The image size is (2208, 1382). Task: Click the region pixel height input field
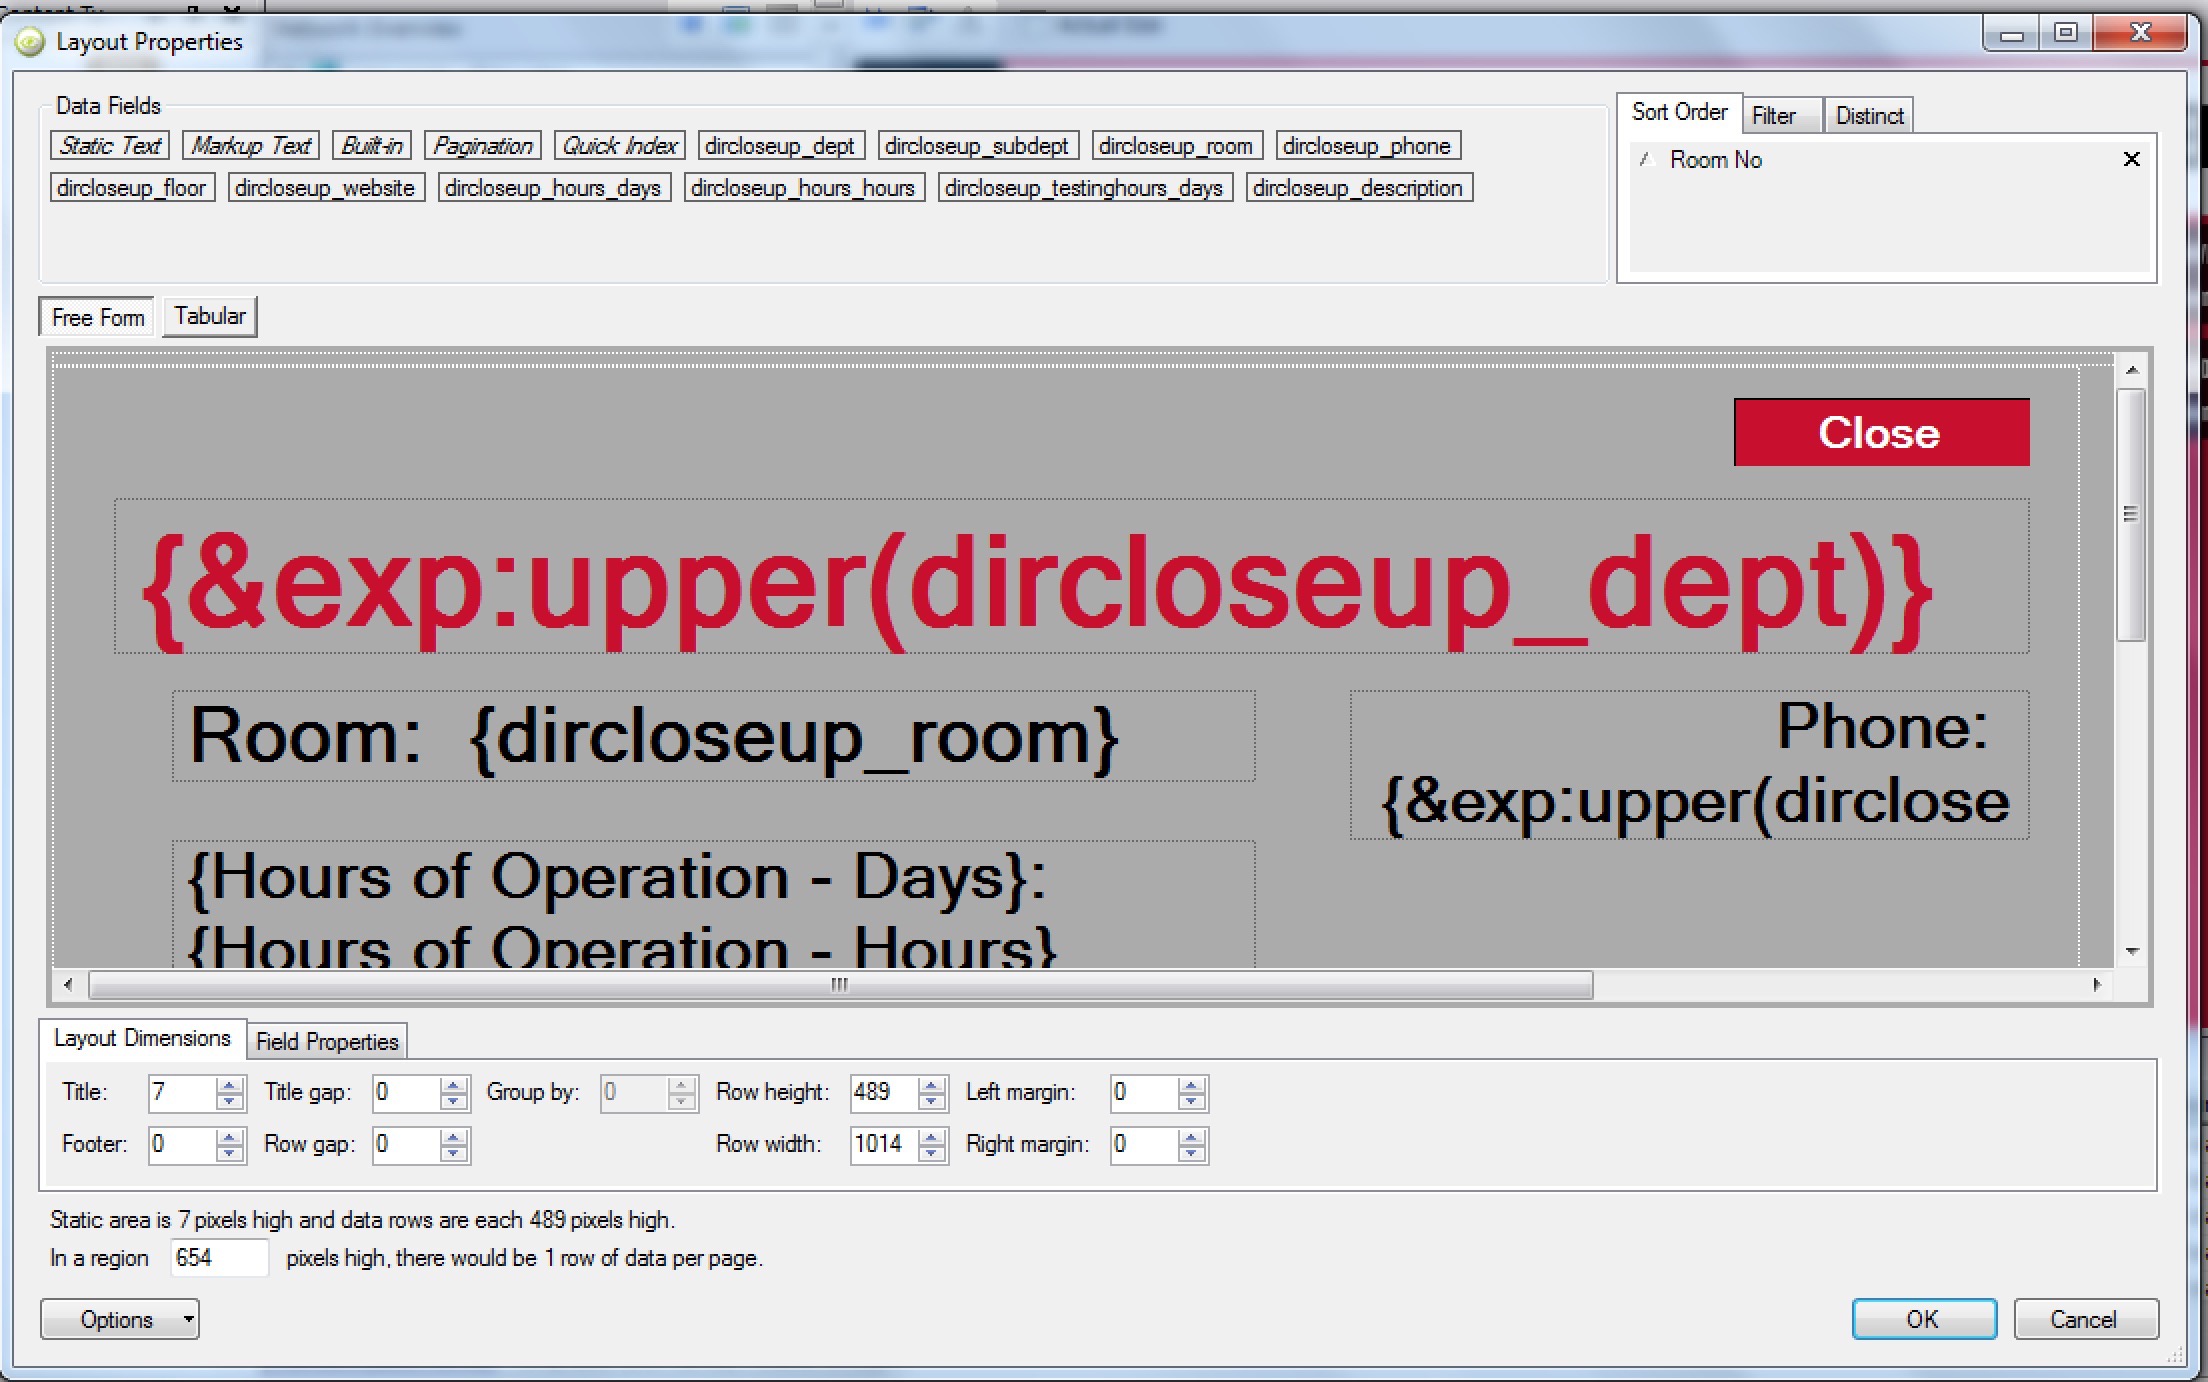coord(218,1258)
